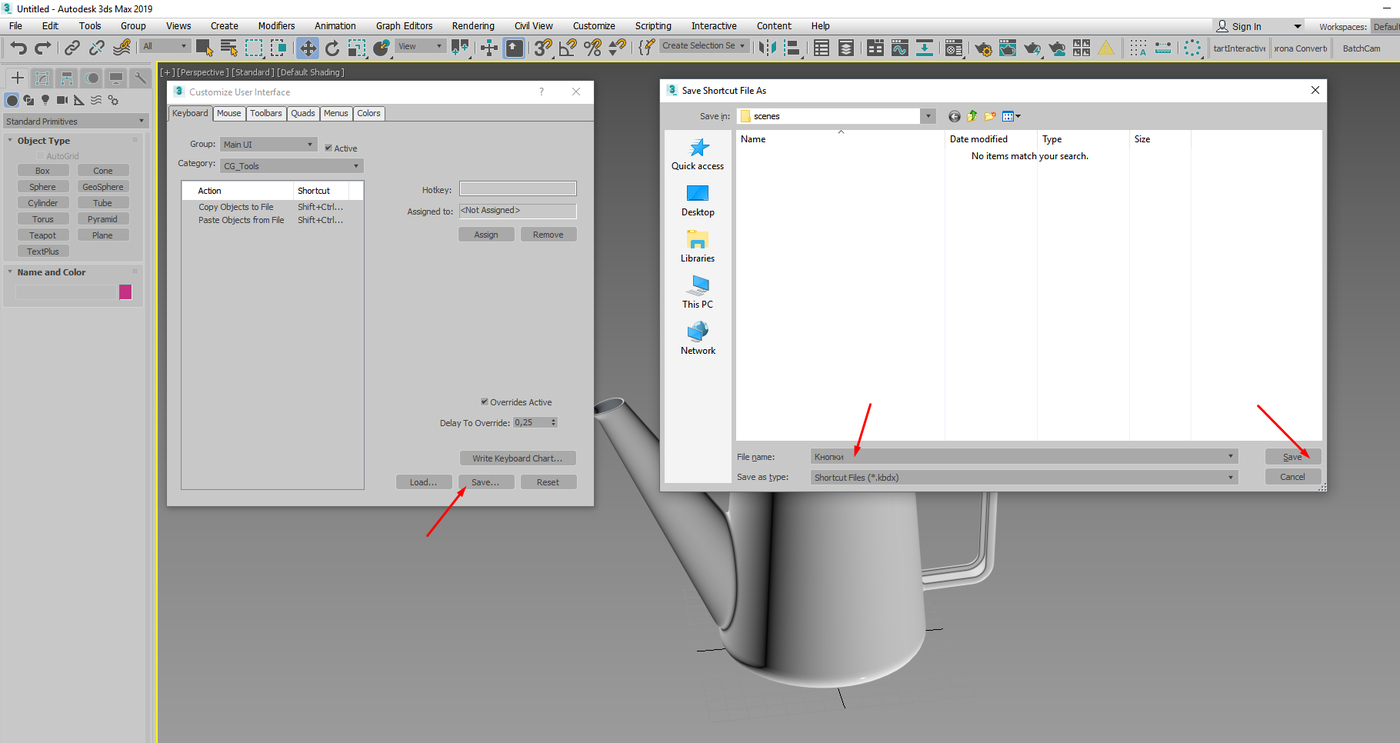Toggle the Angle Snap icon
The height and width of the screenshot is (743, 1400).
pyautogui.click(x=568, y=47)
